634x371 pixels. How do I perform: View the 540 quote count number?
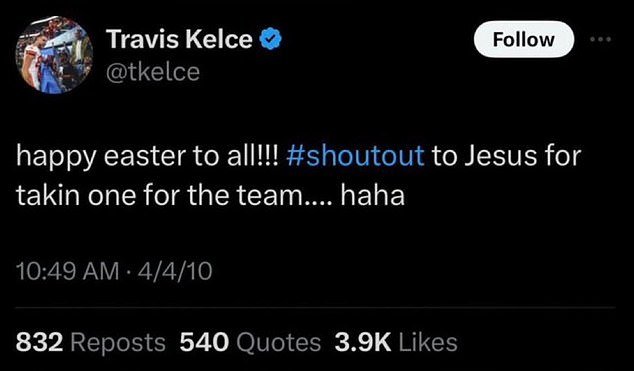click(x=204, y=343)
